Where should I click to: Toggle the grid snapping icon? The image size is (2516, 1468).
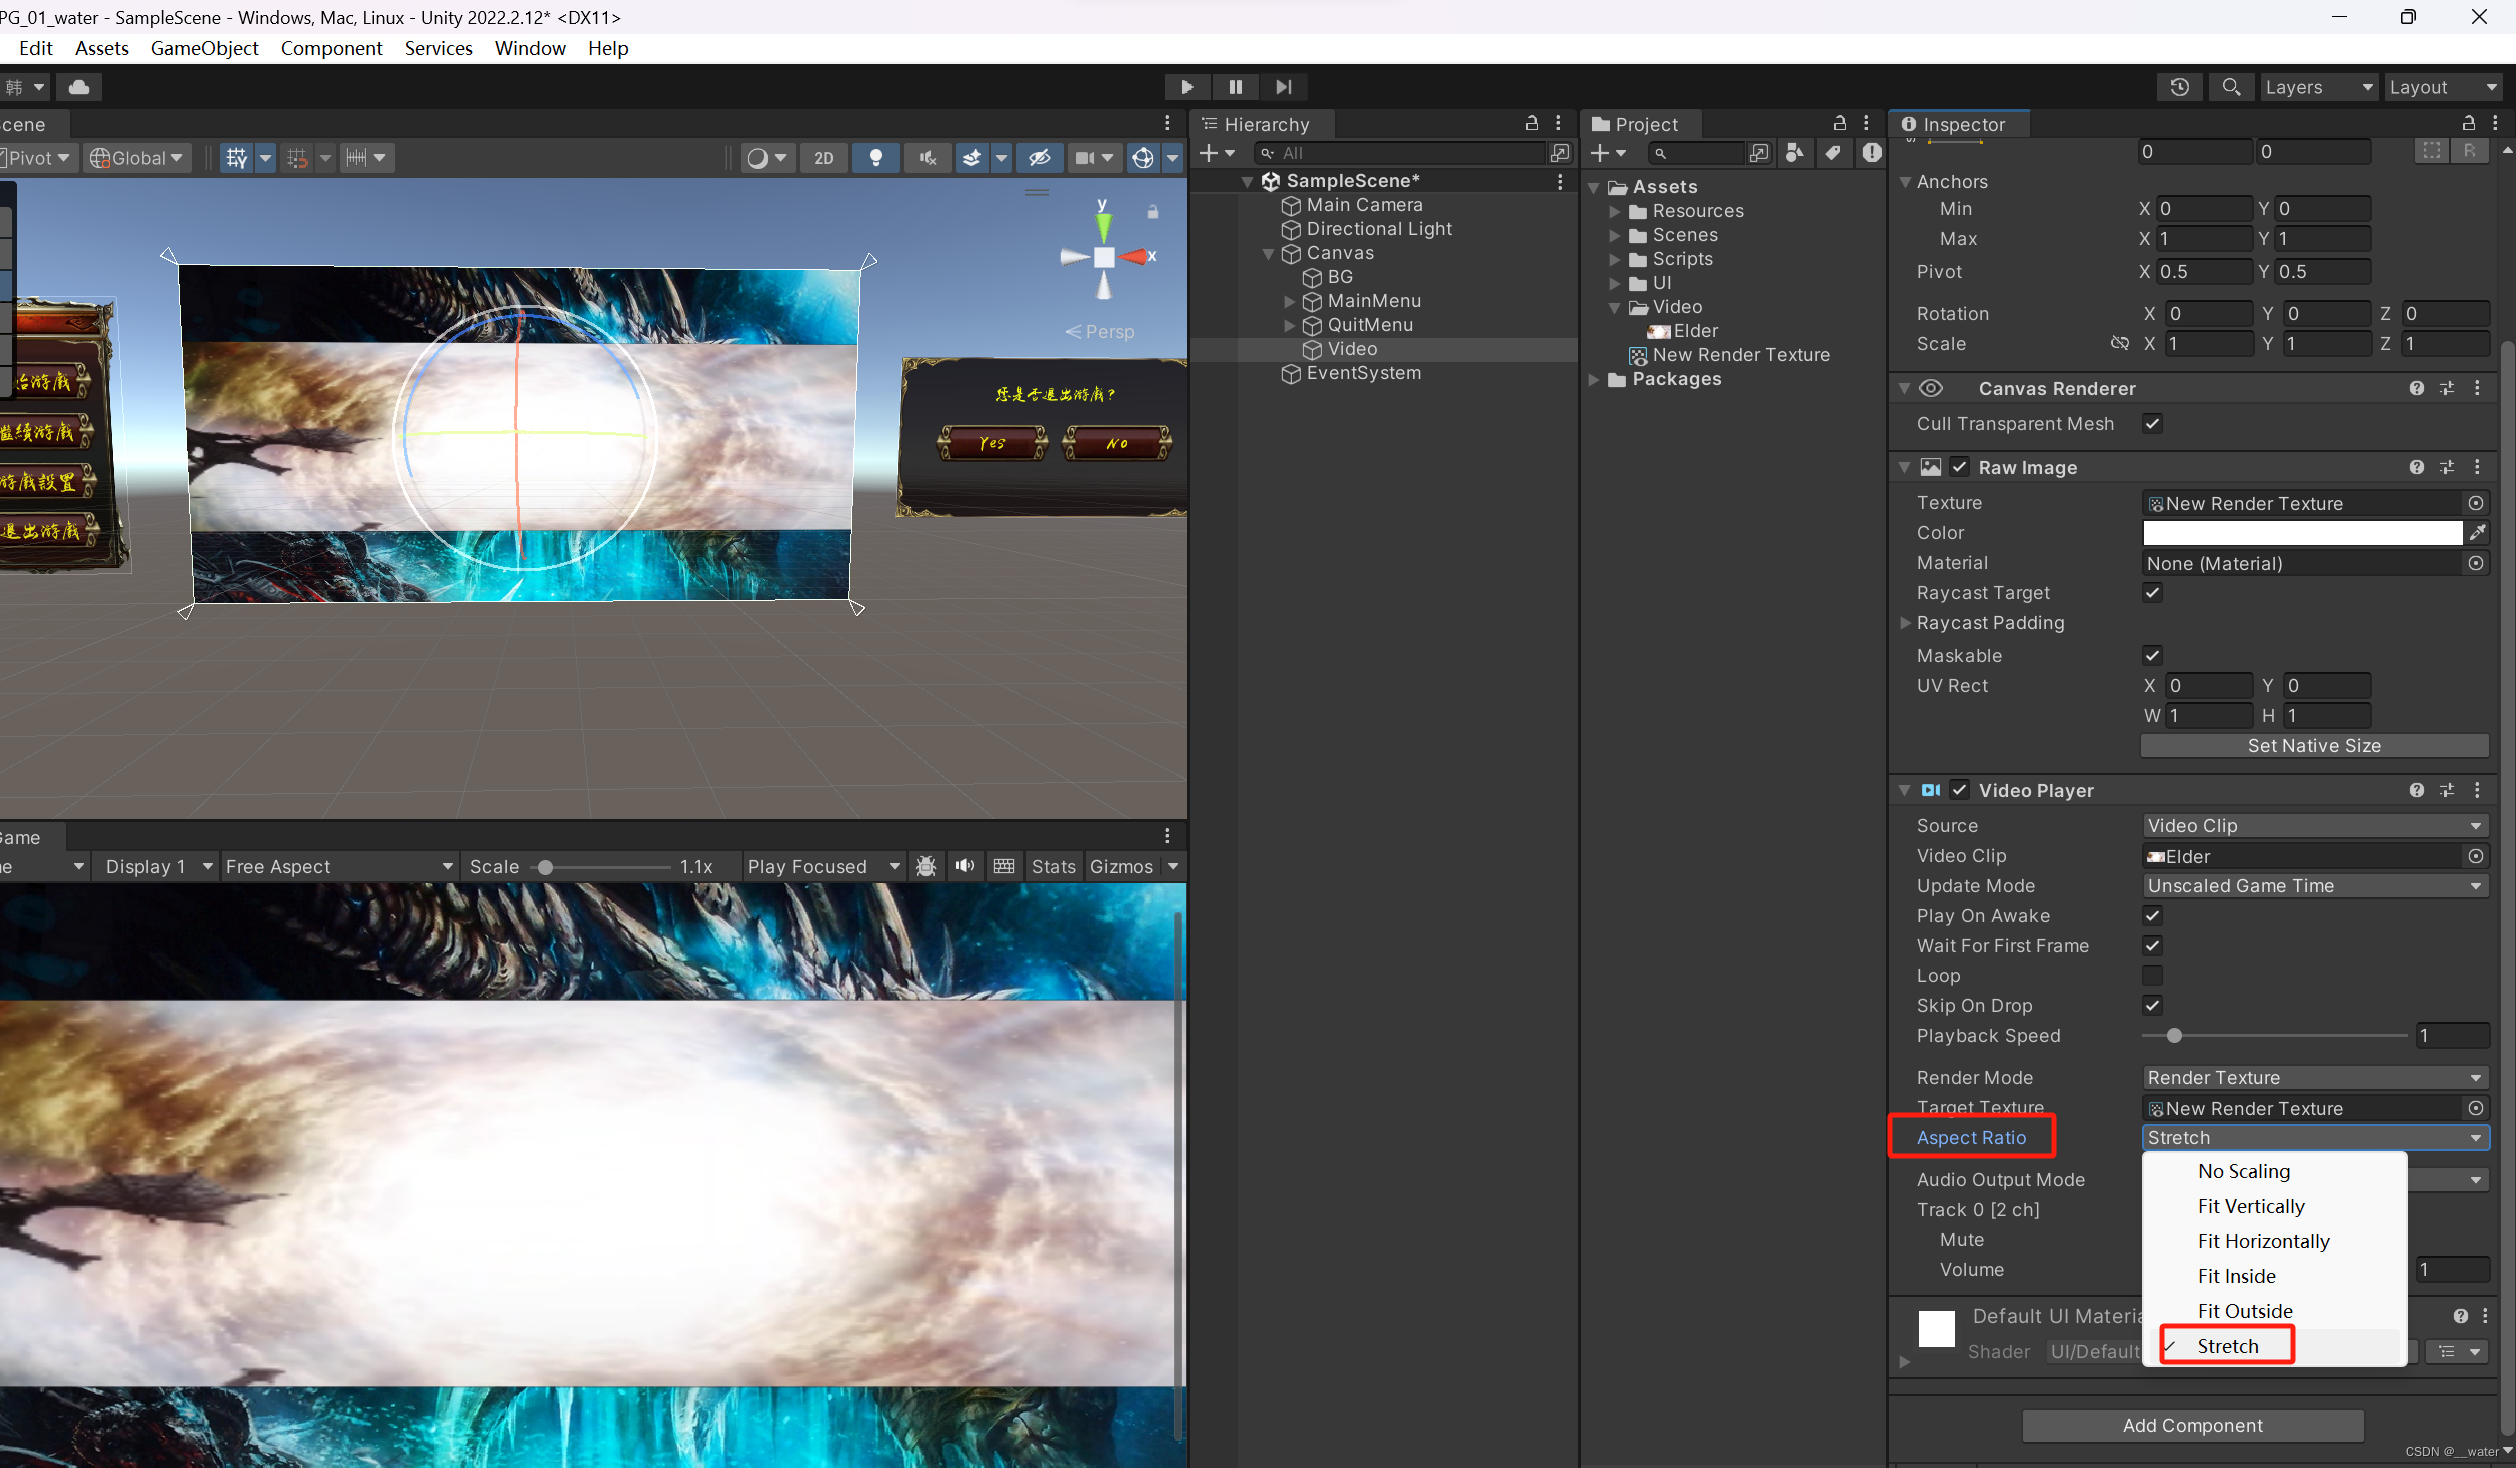pos(236,158)
